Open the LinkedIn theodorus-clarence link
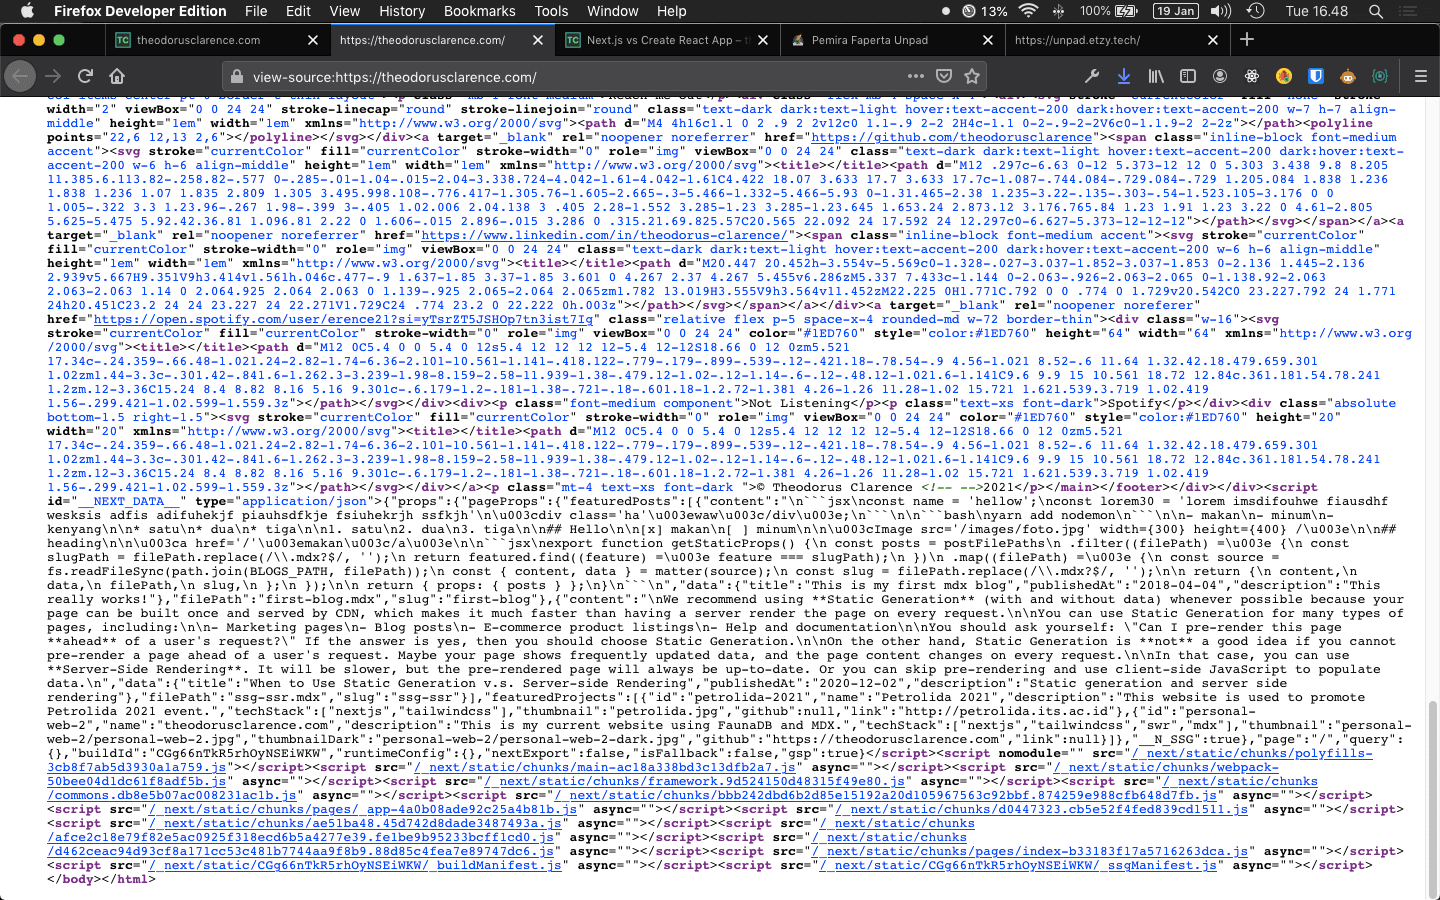Viewport: 1440px width, 900px height. 603,235
